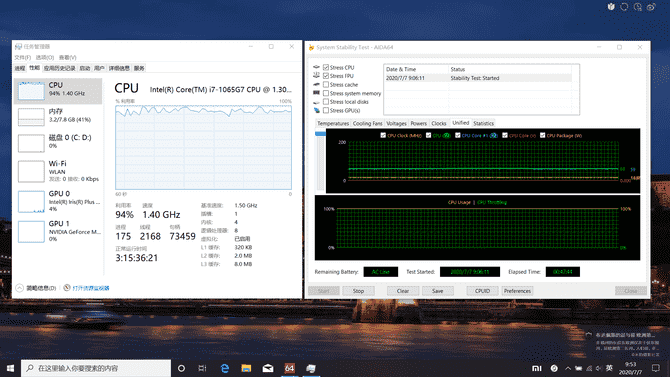
Task: Switch to the Statistics tab
Action: coord(483,123)
